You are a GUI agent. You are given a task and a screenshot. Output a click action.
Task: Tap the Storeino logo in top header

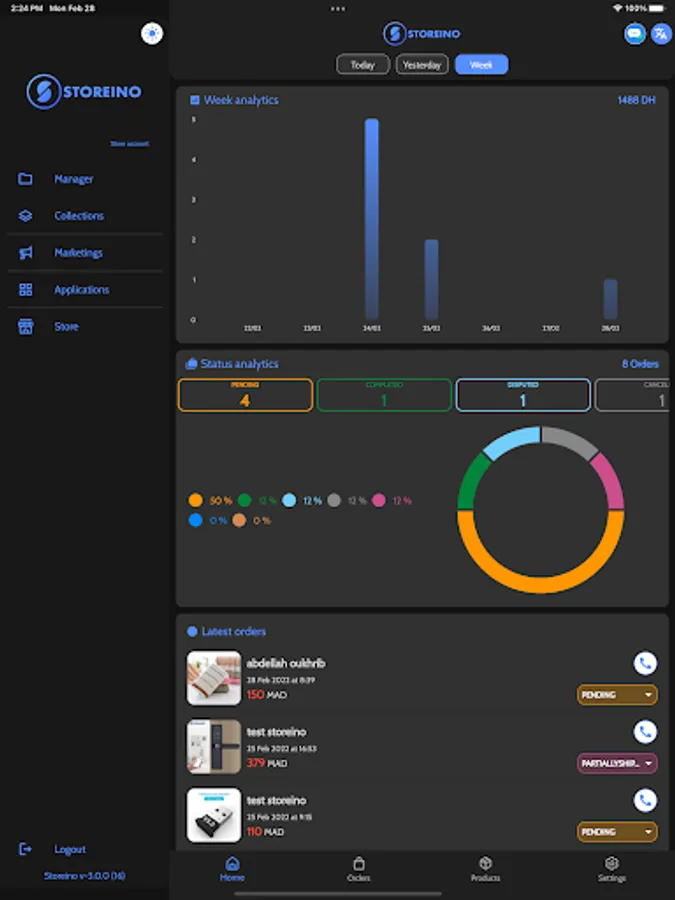422,33
